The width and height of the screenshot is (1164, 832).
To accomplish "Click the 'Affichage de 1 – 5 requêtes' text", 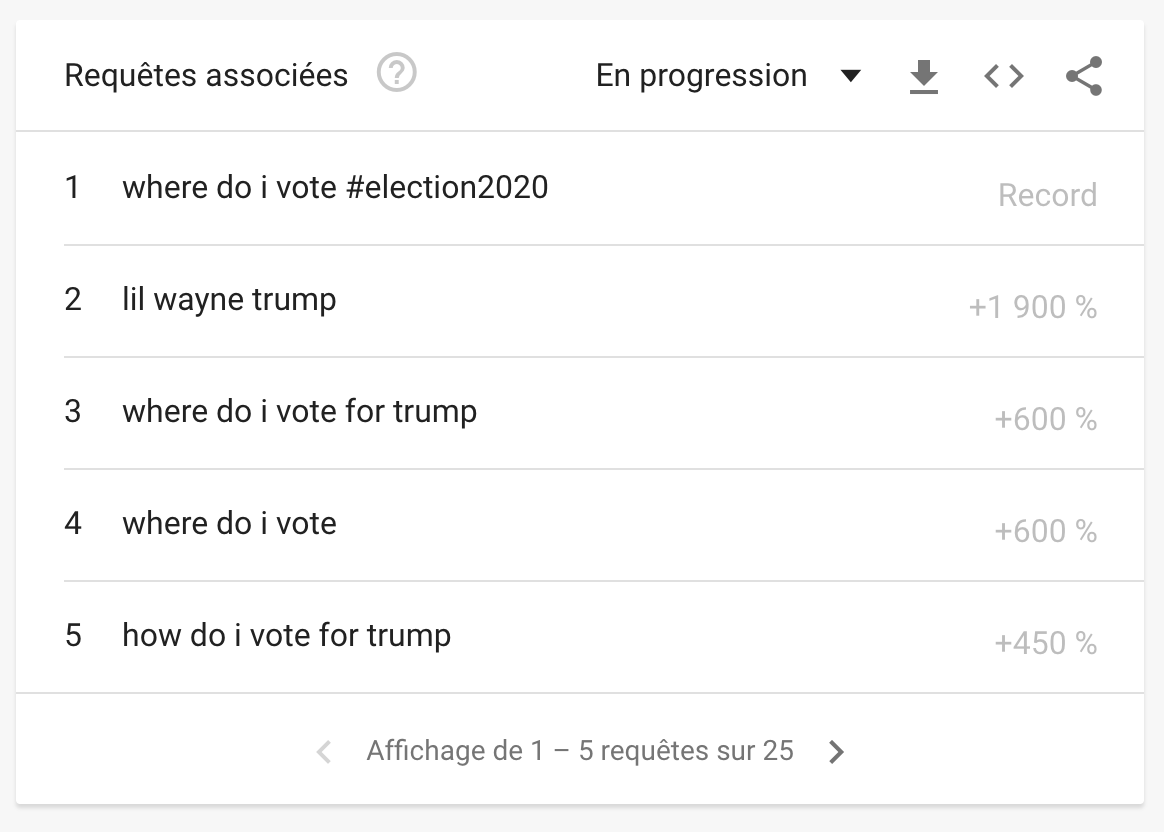I will click(580, 751).
